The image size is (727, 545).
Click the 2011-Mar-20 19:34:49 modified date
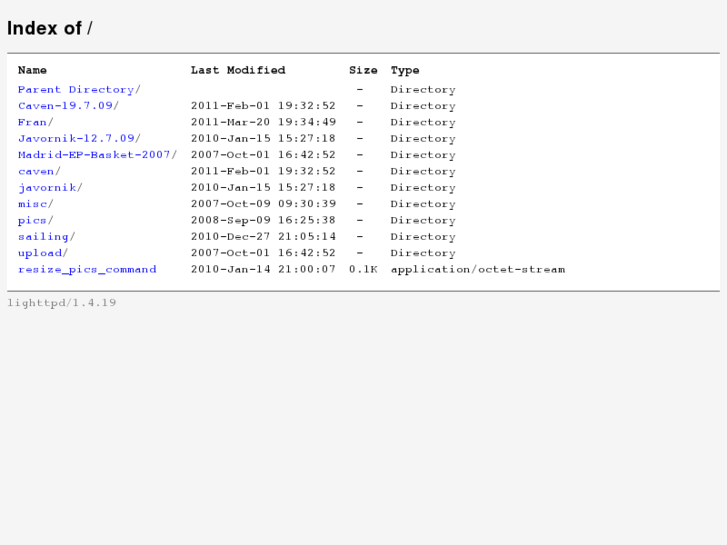coord(263,122)
